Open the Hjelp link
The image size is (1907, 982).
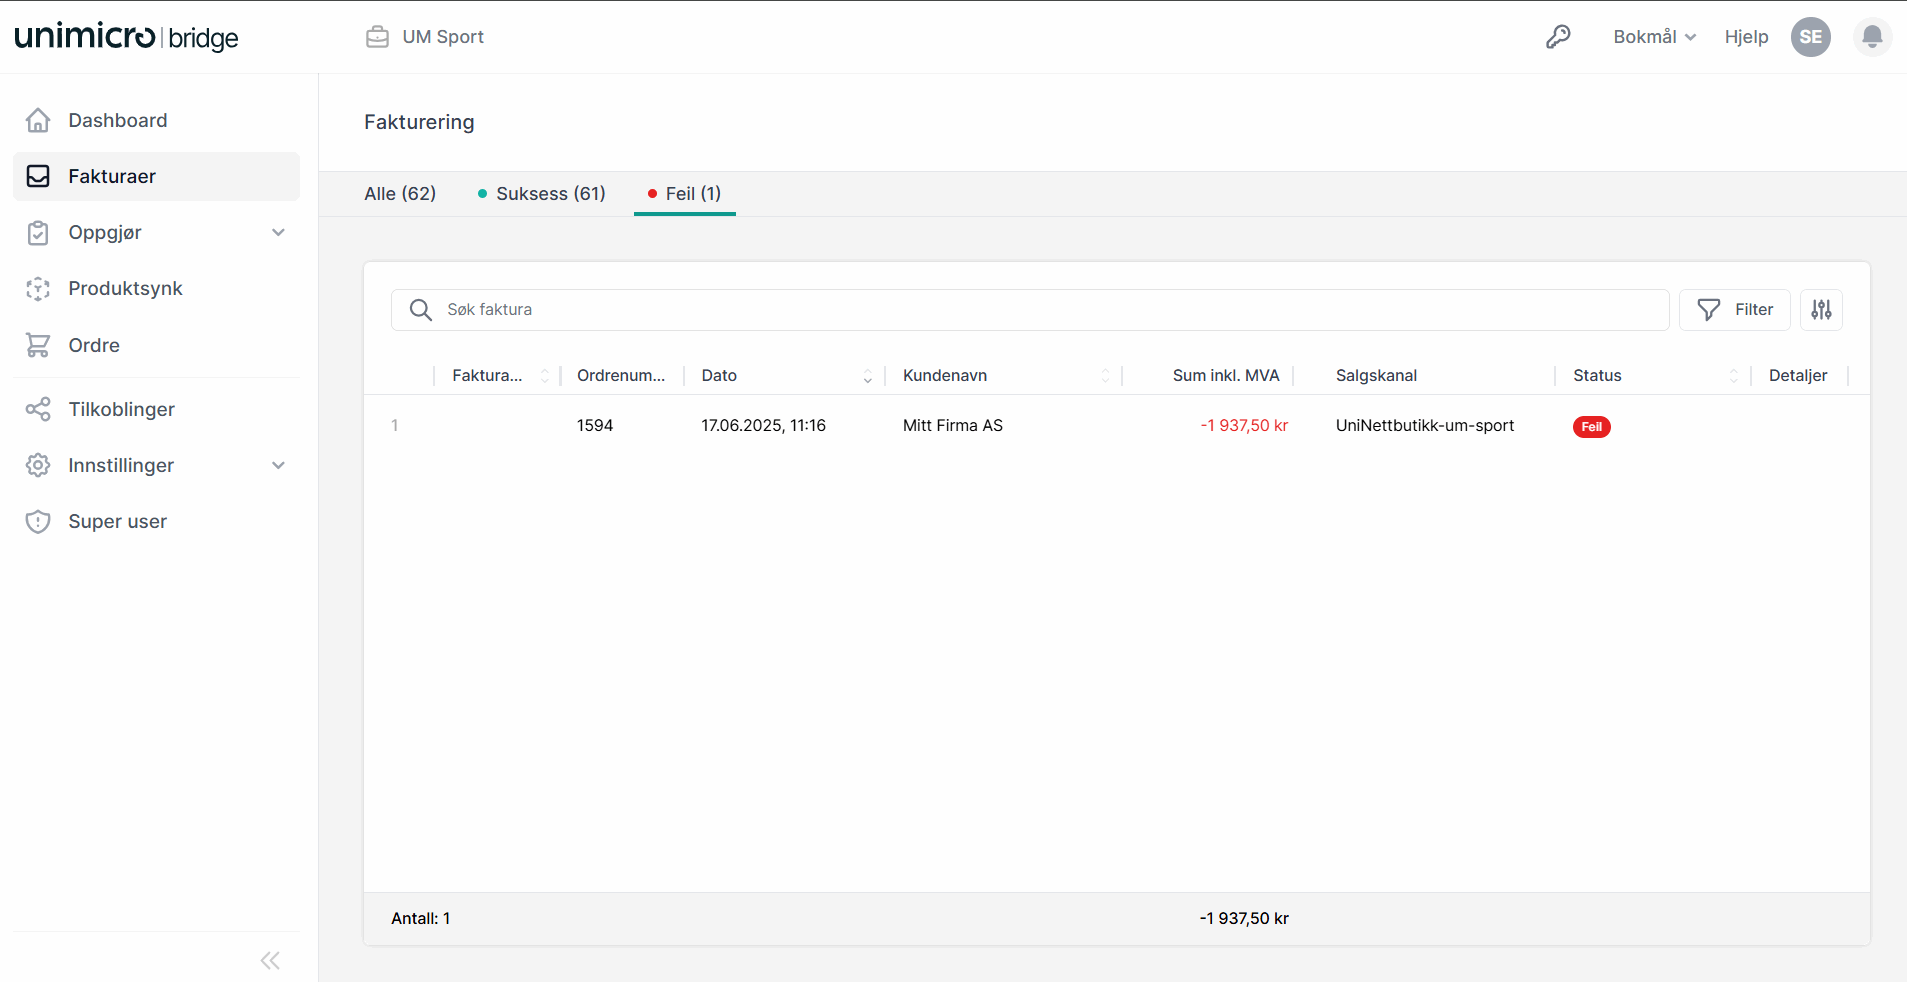click(x=1746, y=37)
